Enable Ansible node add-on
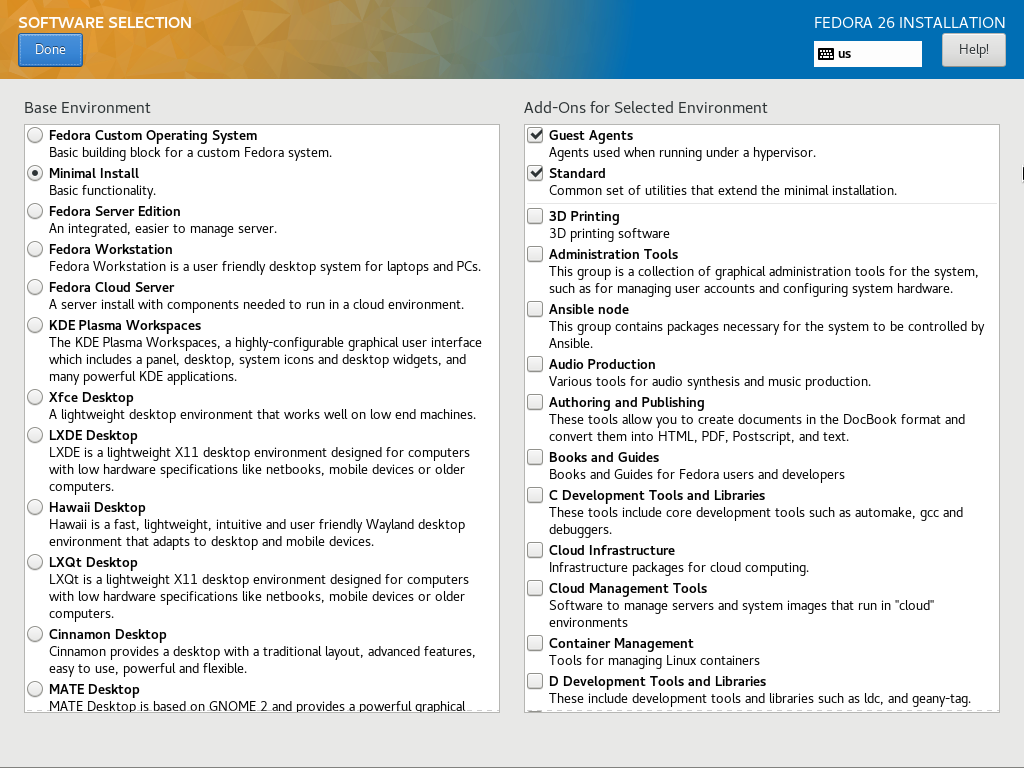 click(536, 309)
